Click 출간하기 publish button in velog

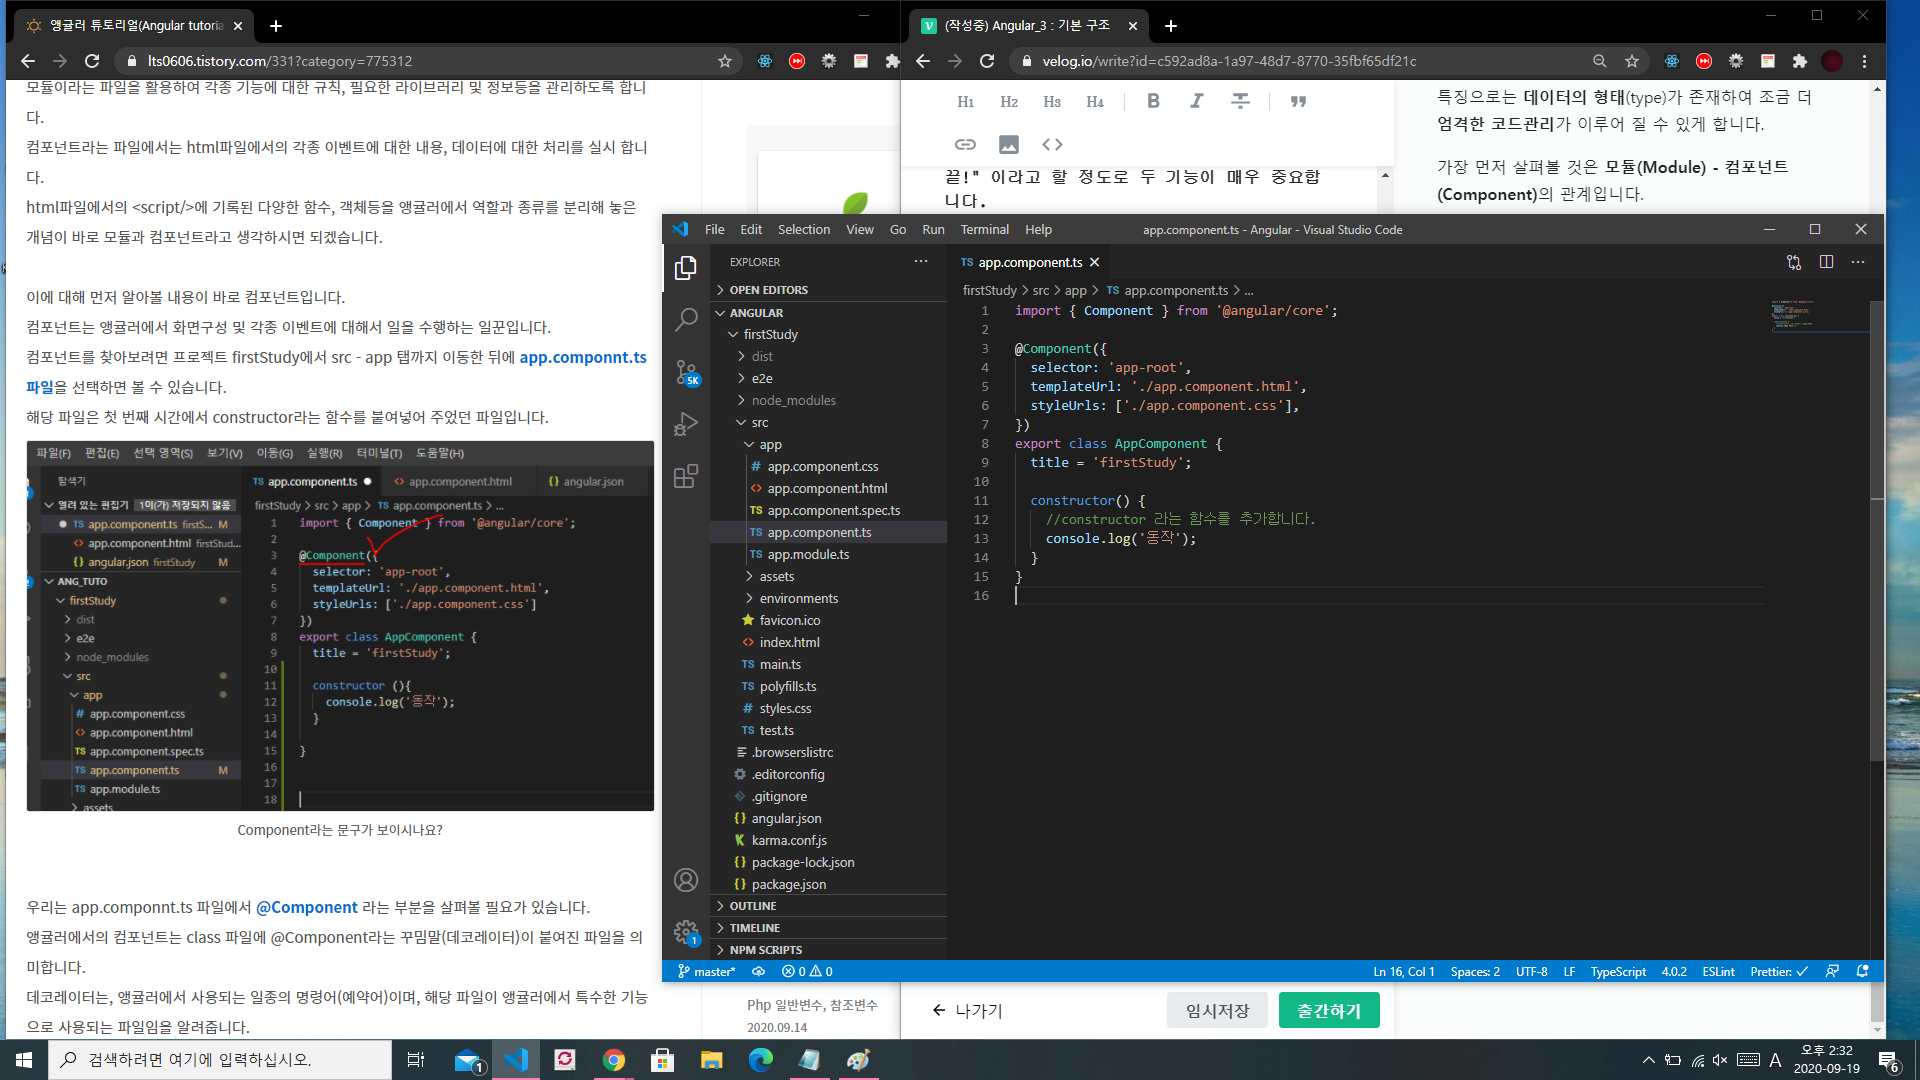tap(1329, 1010)
